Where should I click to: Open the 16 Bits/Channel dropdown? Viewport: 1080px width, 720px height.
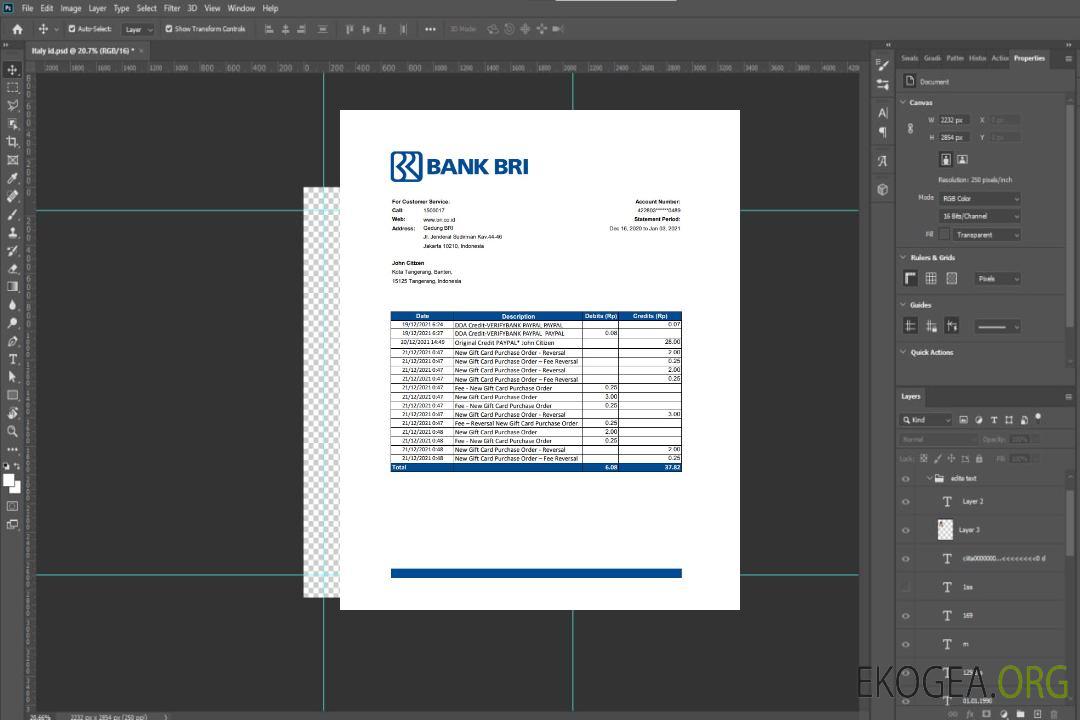pyautogui.click(x=979, y=216)
